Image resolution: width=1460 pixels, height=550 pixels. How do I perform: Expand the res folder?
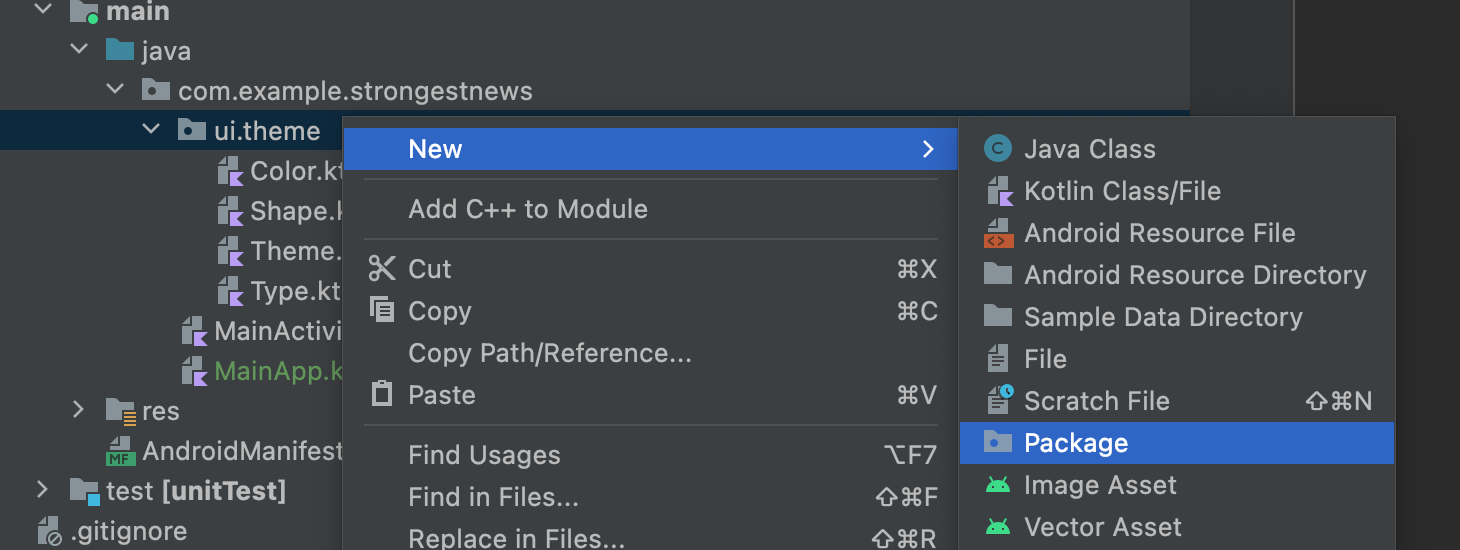pyautogui.click(x=79, y=410)
